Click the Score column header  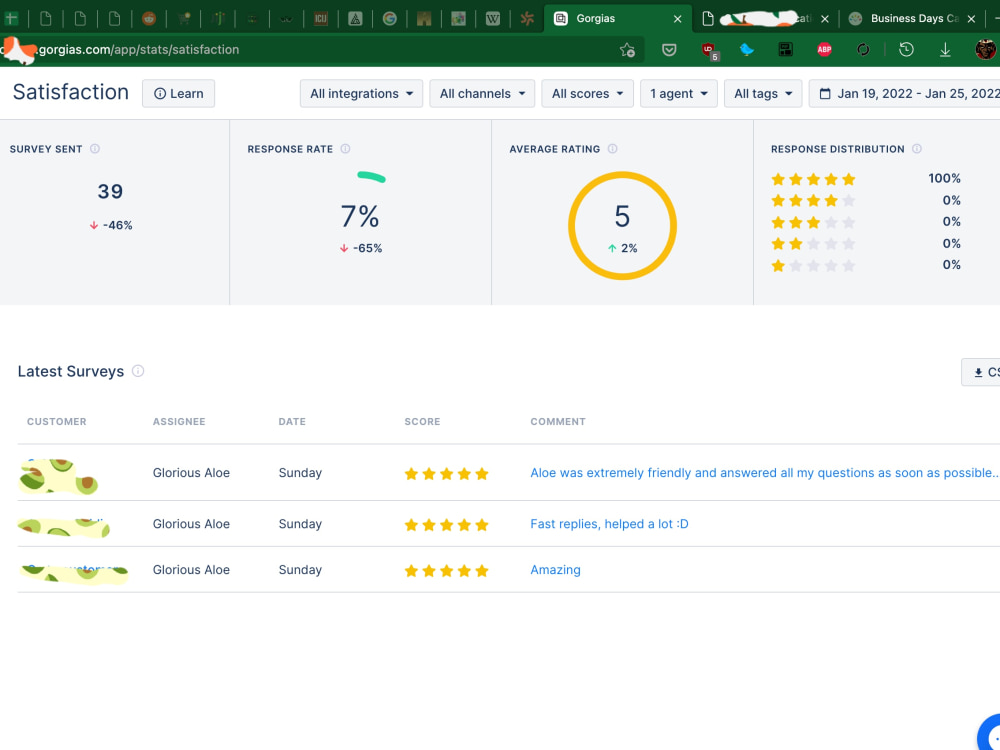tap(422, 422)
